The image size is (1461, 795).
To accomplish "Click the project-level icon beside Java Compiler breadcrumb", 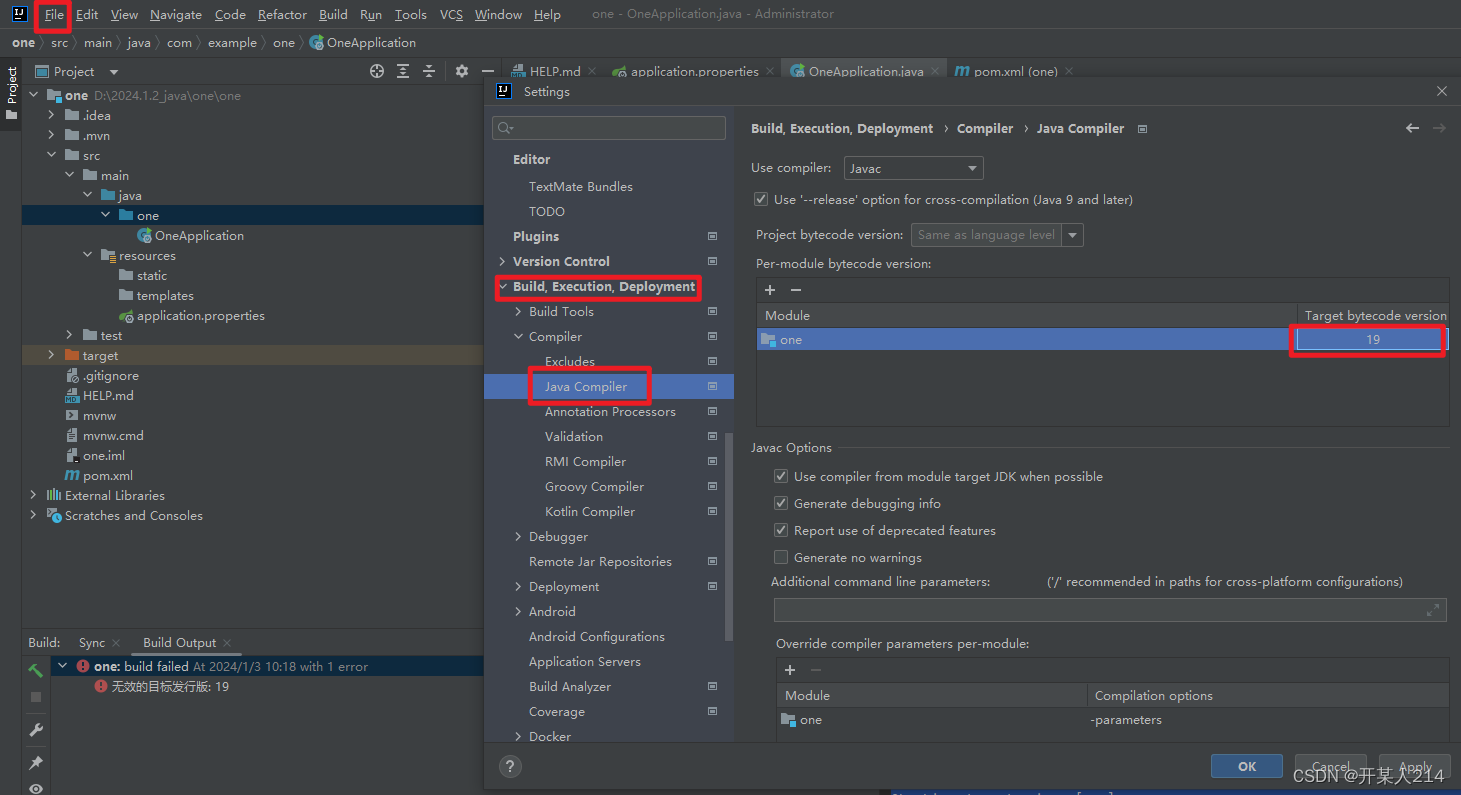I will pos(1143,129).
